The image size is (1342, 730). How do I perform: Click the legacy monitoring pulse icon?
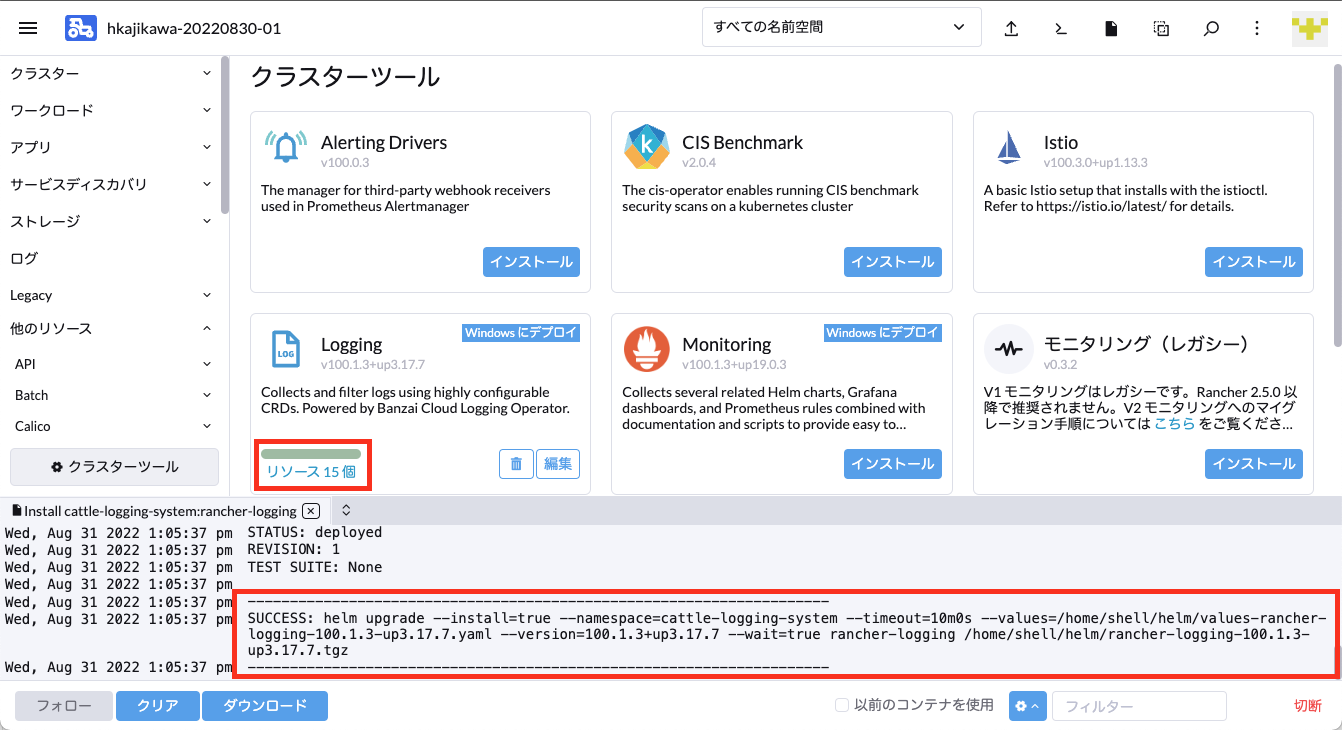click(x=1008, y=349)
